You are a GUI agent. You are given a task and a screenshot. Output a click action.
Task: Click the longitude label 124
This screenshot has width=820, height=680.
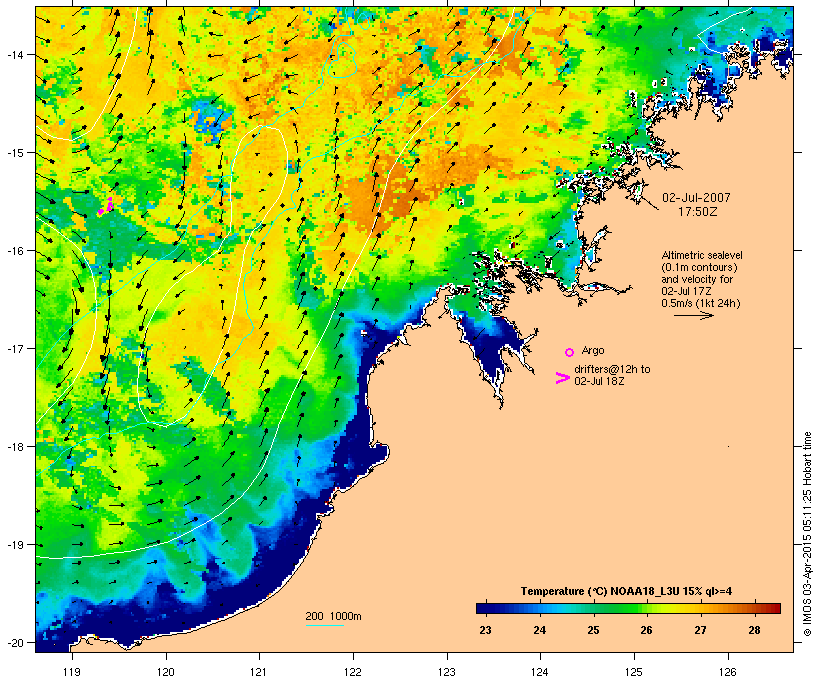[540, 672]
